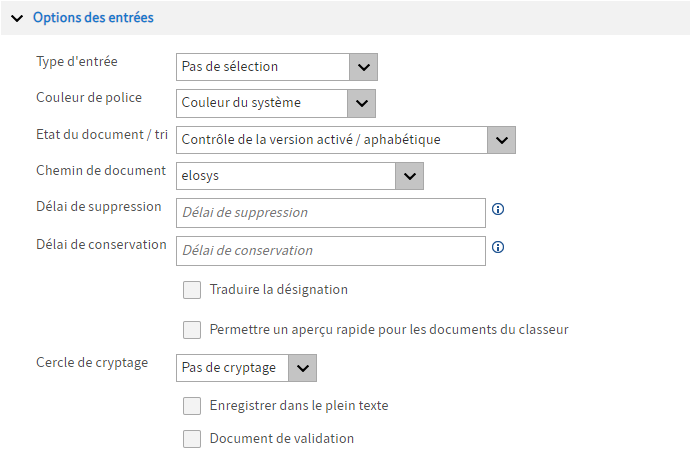The image size is (690, 460).
Task: Collapse the Options des entrées section chevron
Action: tap(17, 18)
